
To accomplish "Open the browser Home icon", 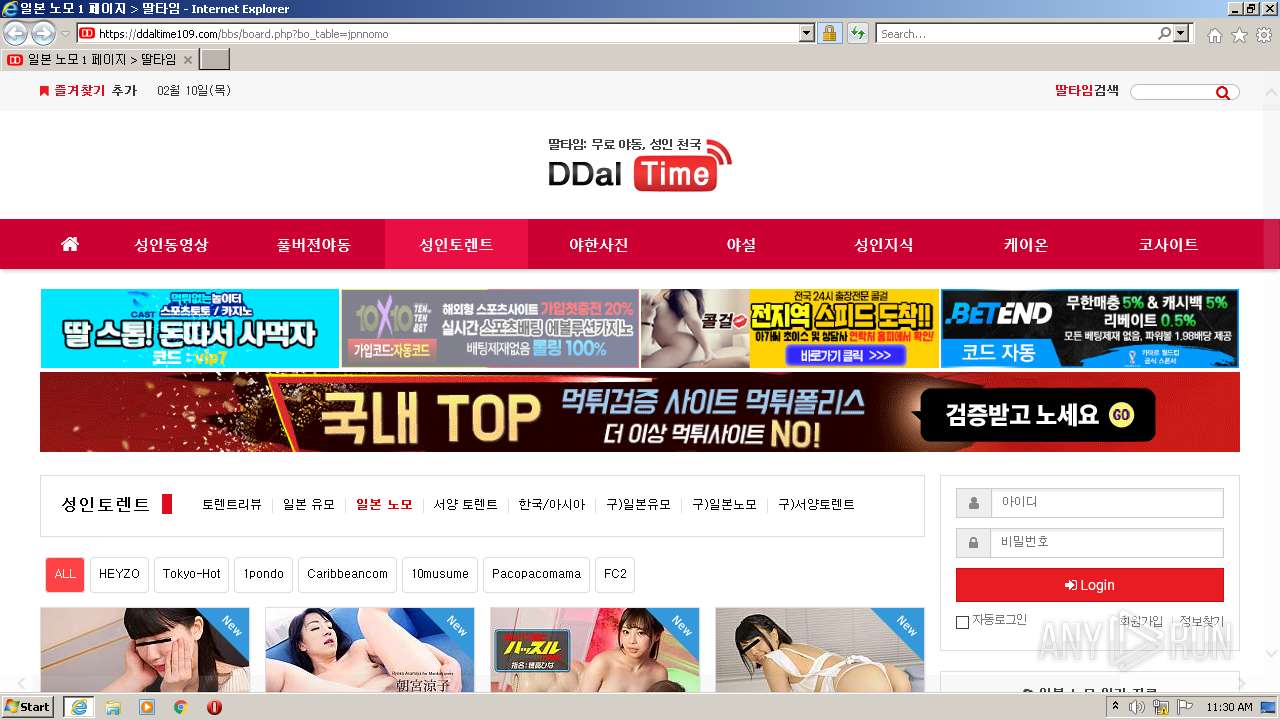I will [x=1214, y=35].
